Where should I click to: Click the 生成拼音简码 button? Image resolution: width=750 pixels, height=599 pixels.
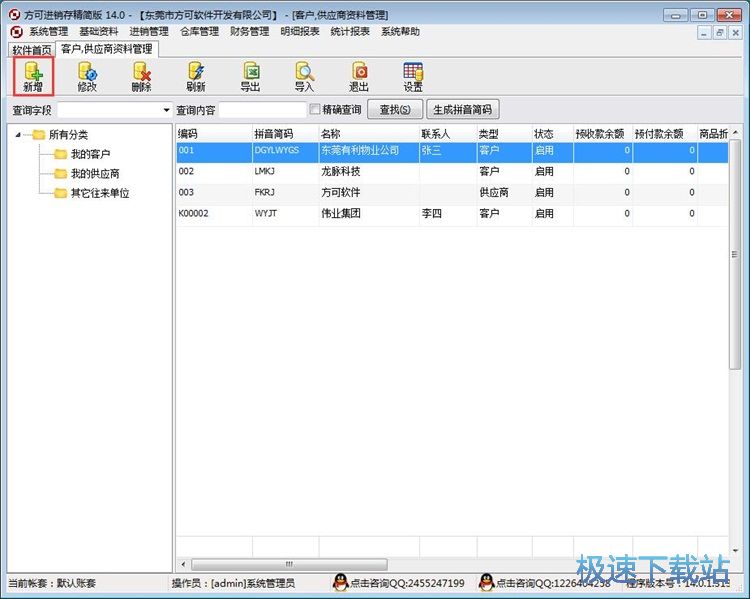pos(463,110)
